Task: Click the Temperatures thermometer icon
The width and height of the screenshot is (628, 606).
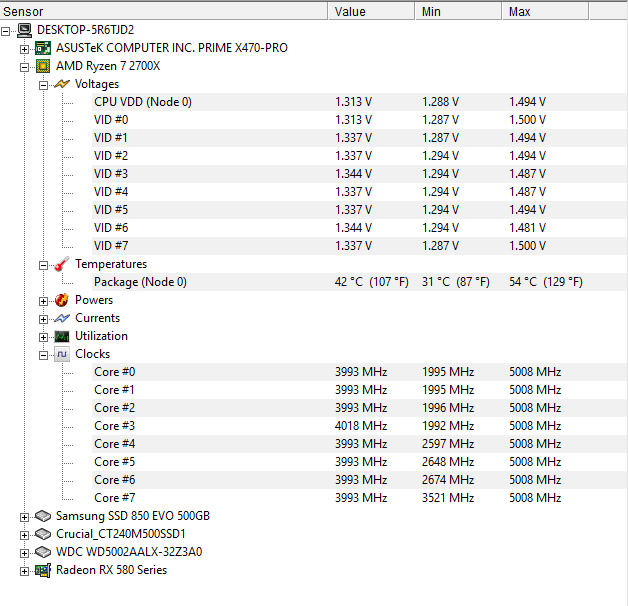Action: pyautogui.click(x=62, y=264)
